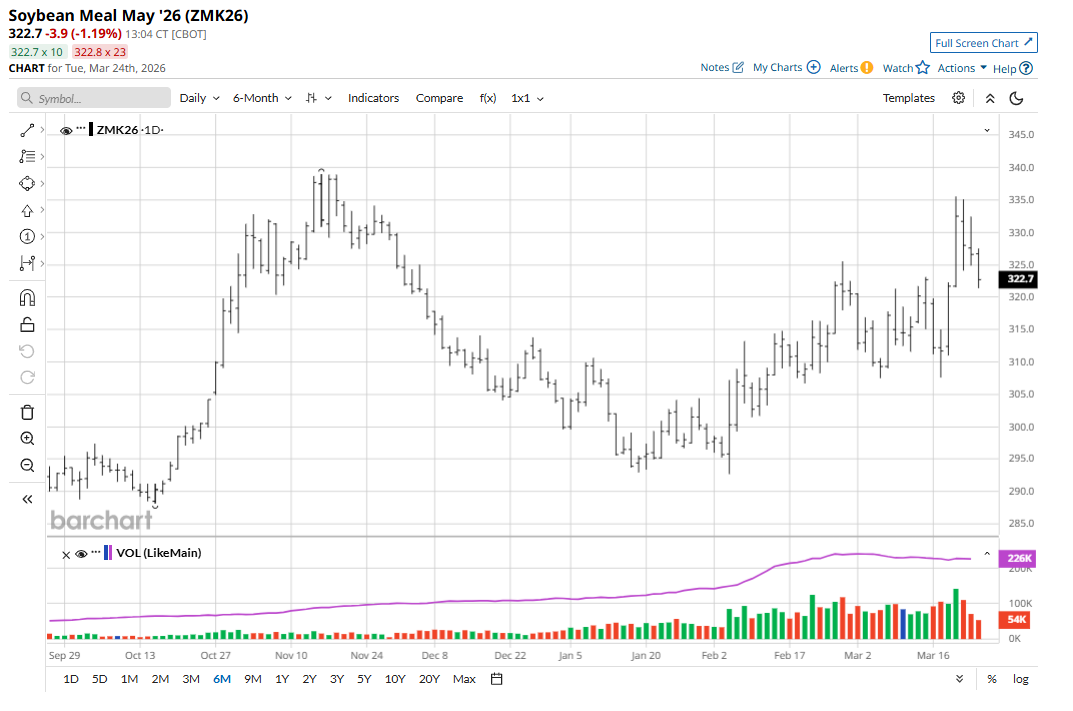This screenshot has height=711, width=1073.
Task: Remove the VOL indicator with X
Action: click(x=66, y=555)
